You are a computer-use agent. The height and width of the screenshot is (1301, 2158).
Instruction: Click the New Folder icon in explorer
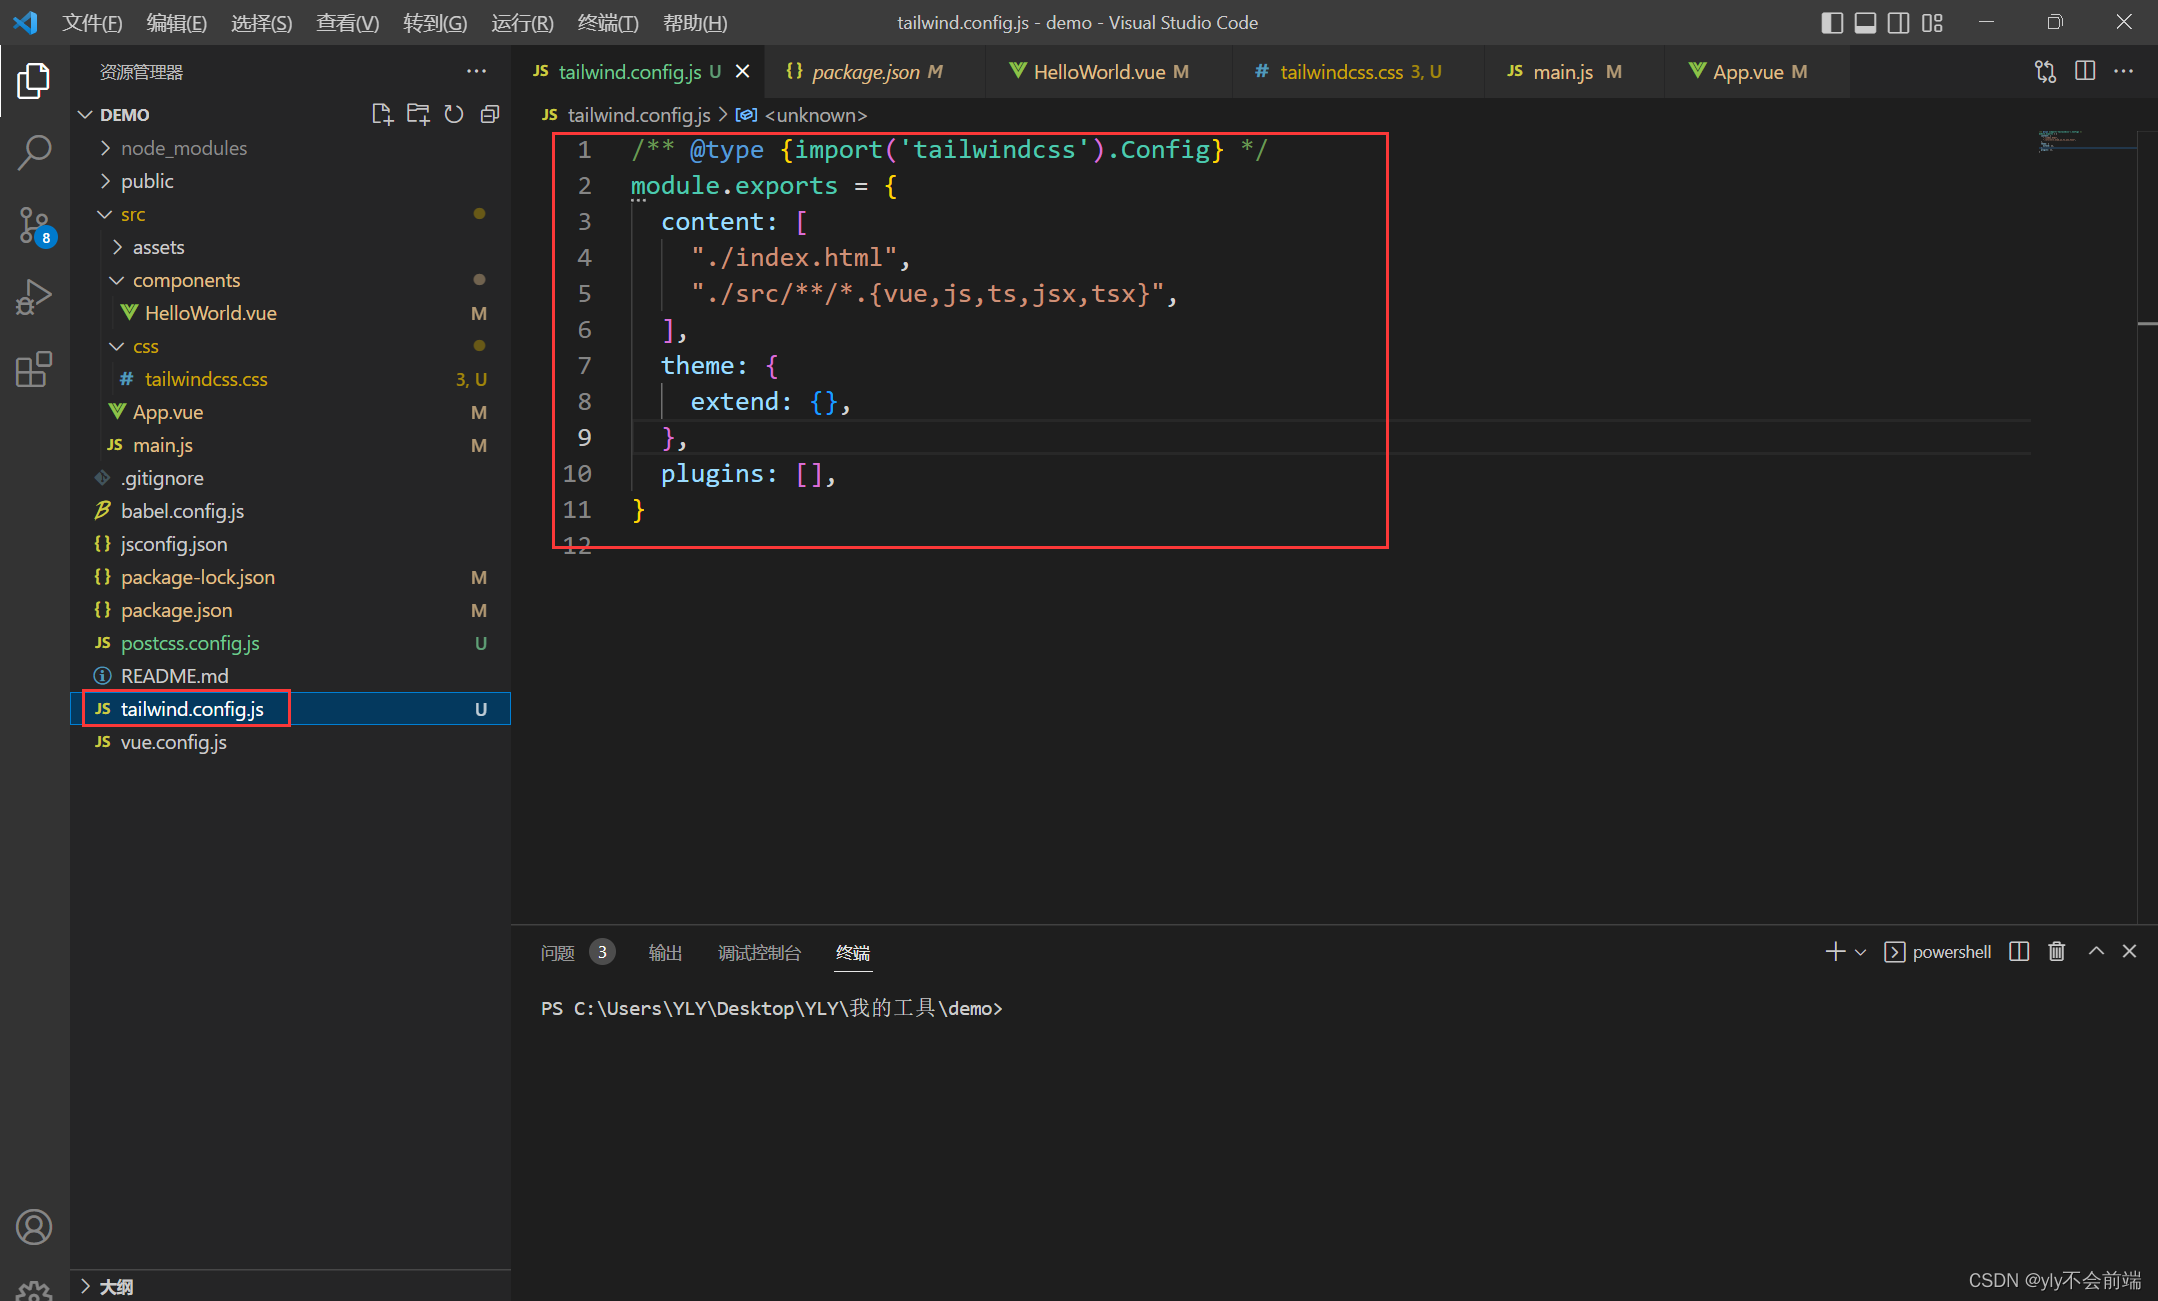coord(418,114)
